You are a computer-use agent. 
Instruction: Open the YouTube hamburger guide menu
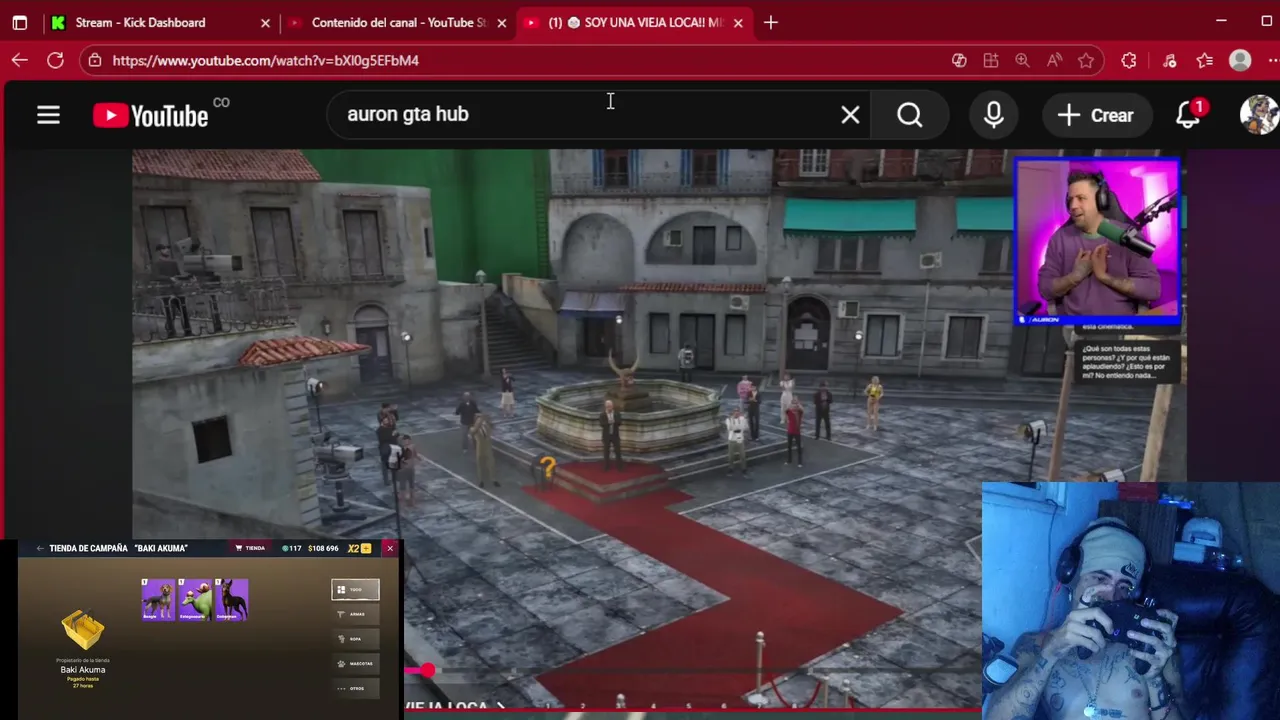pyautogui.click(x=48, y=115)
